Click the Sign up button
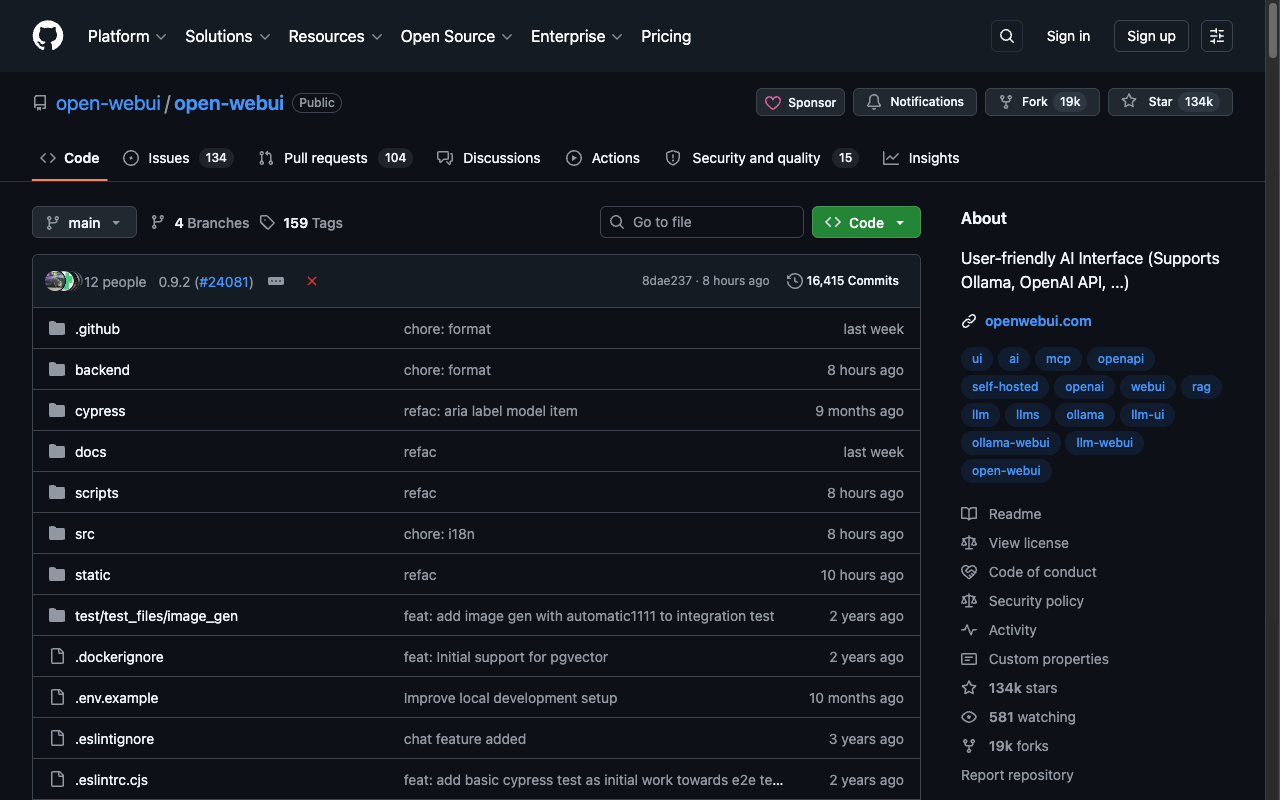Viewport: 1280px width, 800px height. [x=1150, y=36]
